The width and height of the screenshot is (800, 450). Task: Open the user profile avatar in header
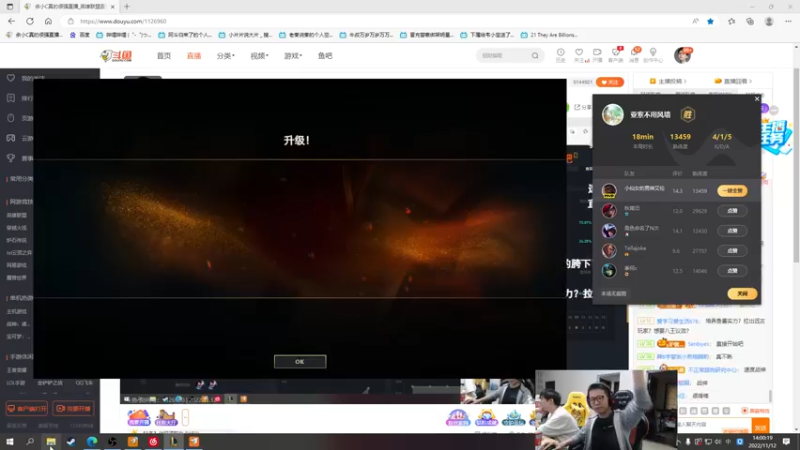pos(682,55)
